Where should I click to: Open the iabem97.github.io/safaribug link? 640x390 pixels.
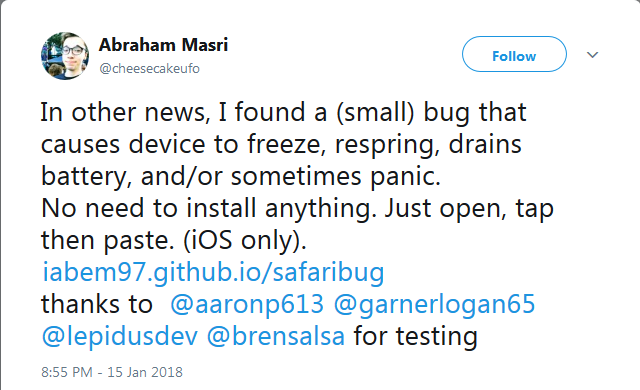213,273
